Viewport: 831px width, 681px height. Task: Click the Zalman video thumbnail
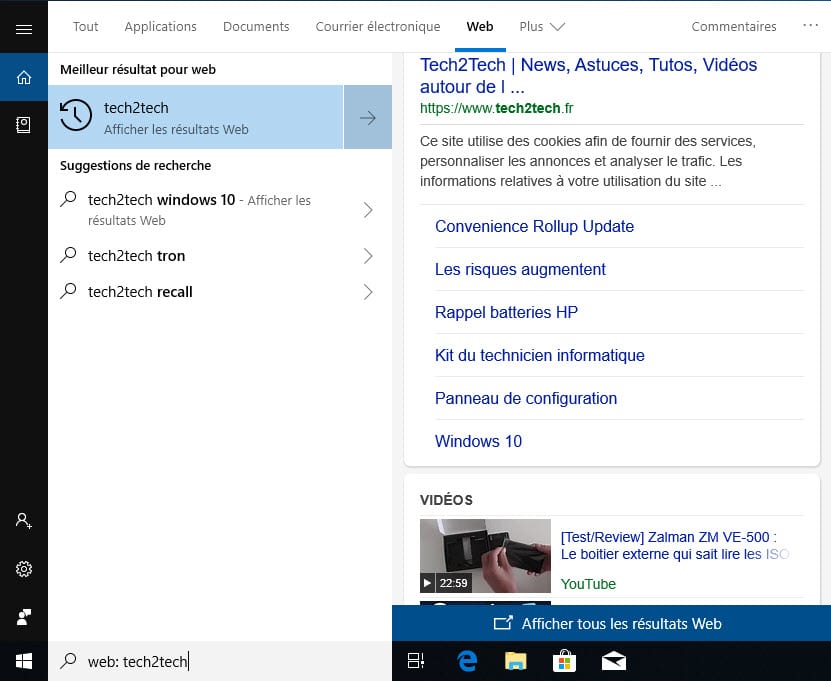485,555
